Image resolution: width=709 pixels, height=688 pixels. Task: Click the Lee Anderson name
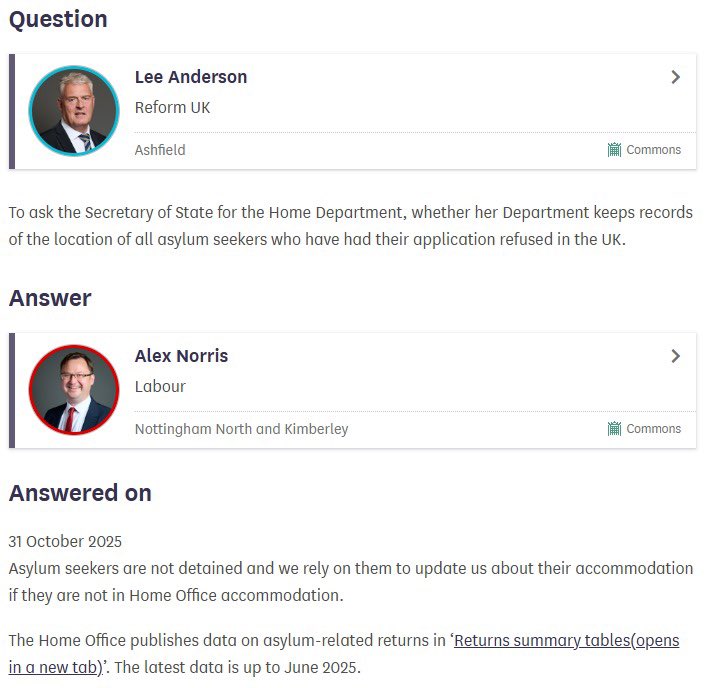coord(191,77)
